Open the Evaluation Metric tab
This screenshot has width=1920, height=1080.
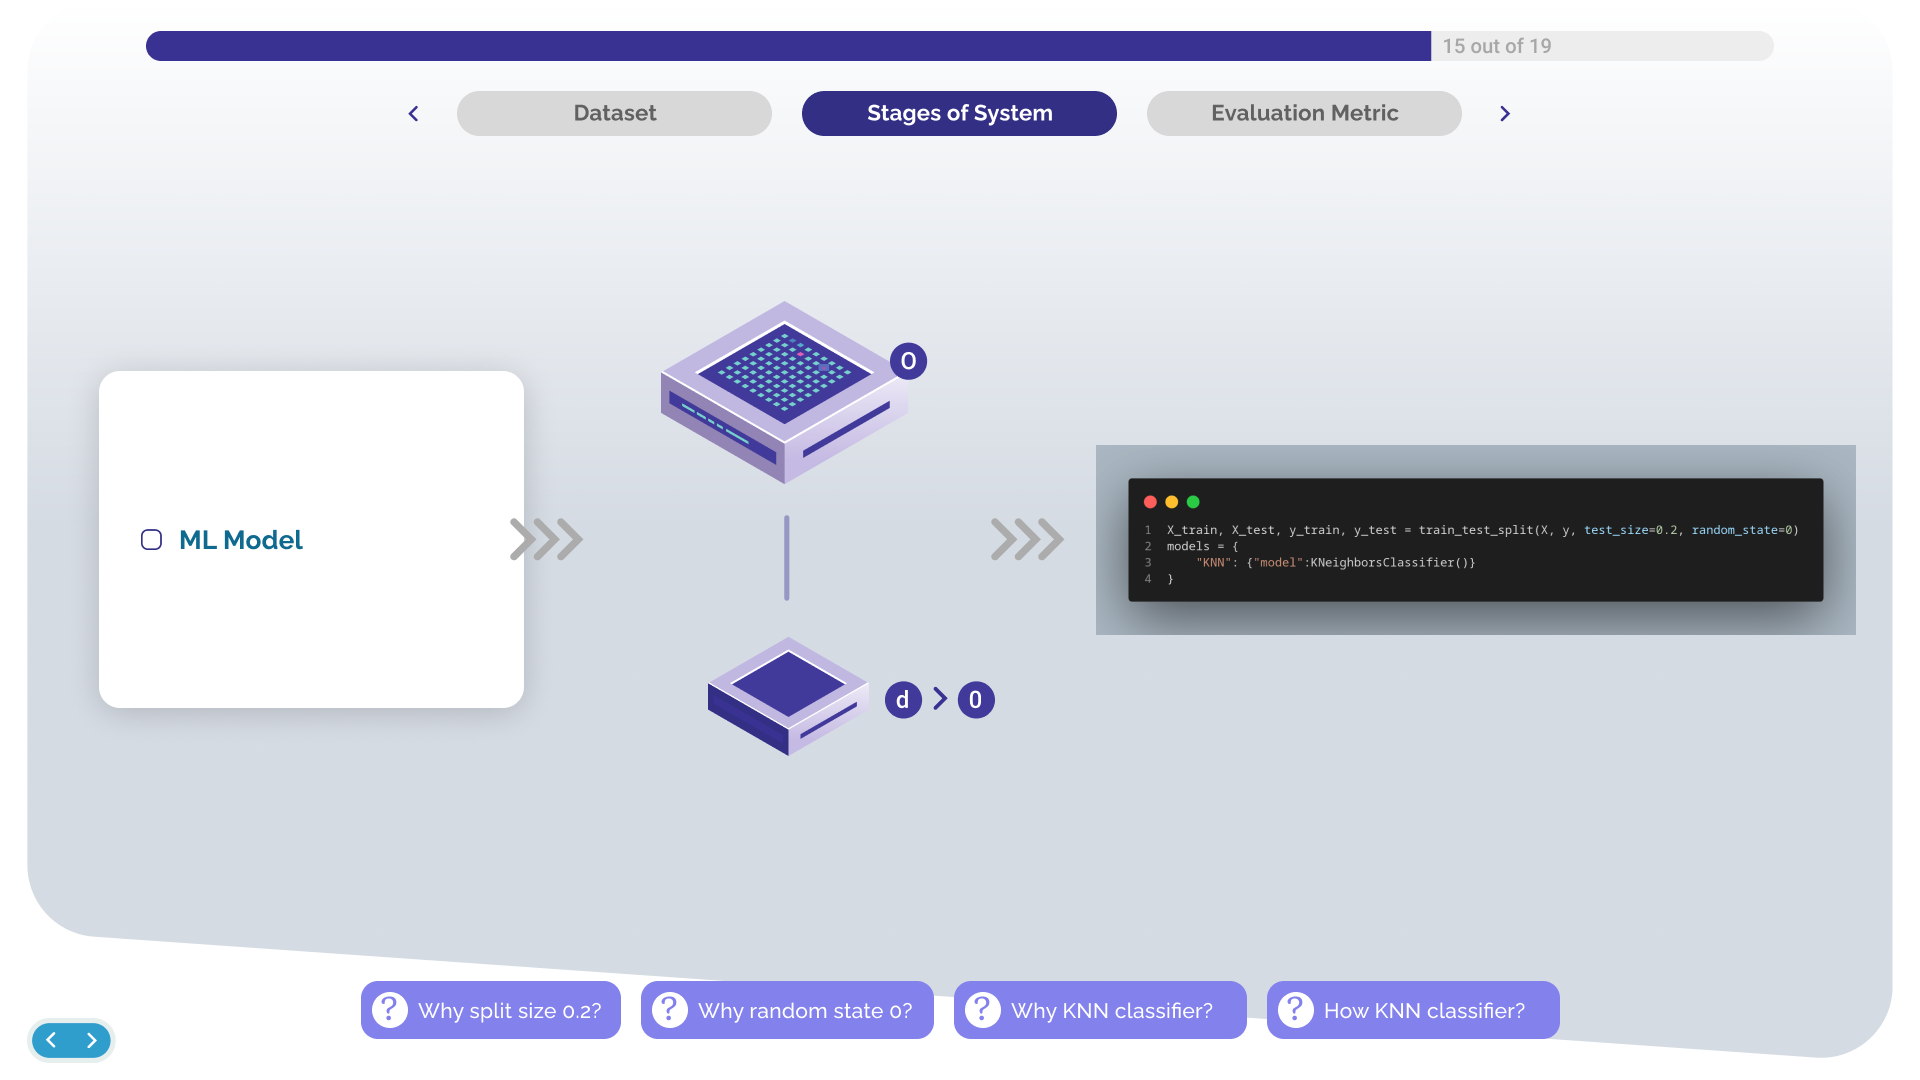tap(1304, 113)
